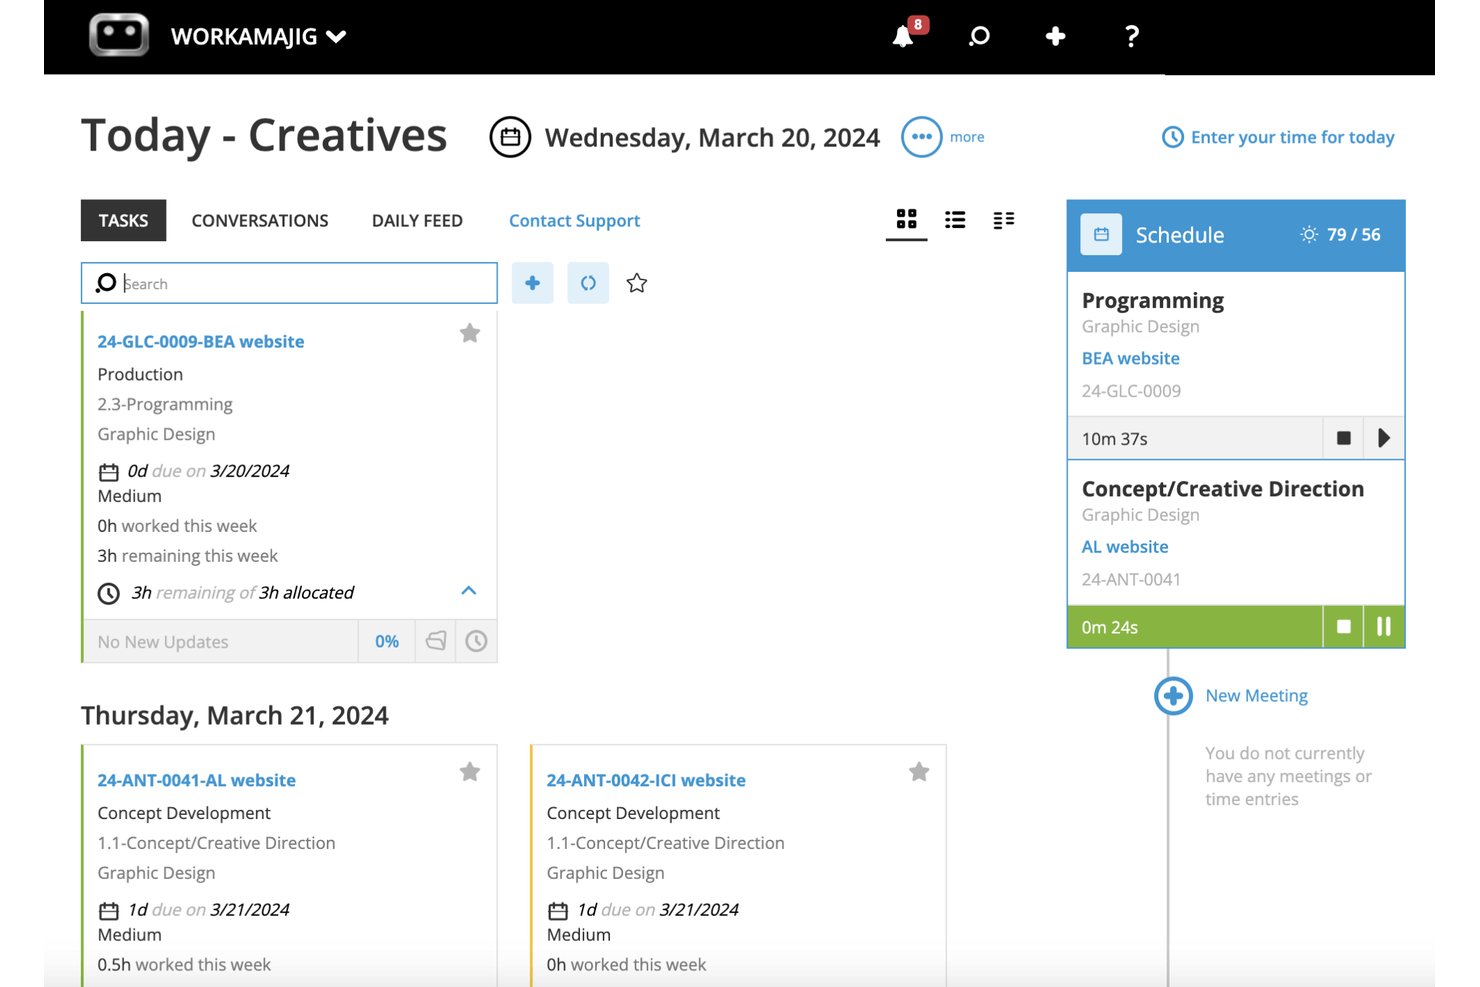This screenshot has height=987, width=1480.
Task: Stop the Programming timer
Action: coord(1343,438)
